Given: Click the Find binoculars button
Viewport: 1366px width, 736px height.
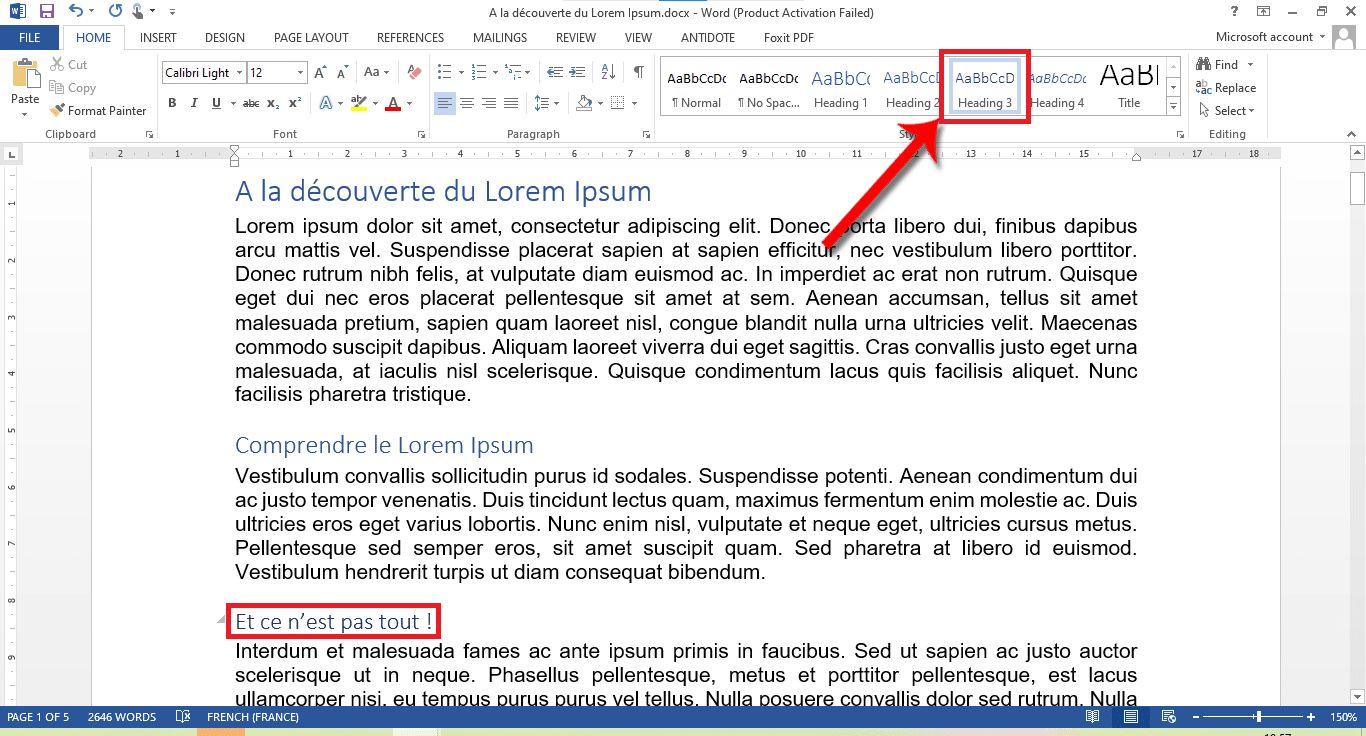Looking at the screenshot, I should [1218, 65].
